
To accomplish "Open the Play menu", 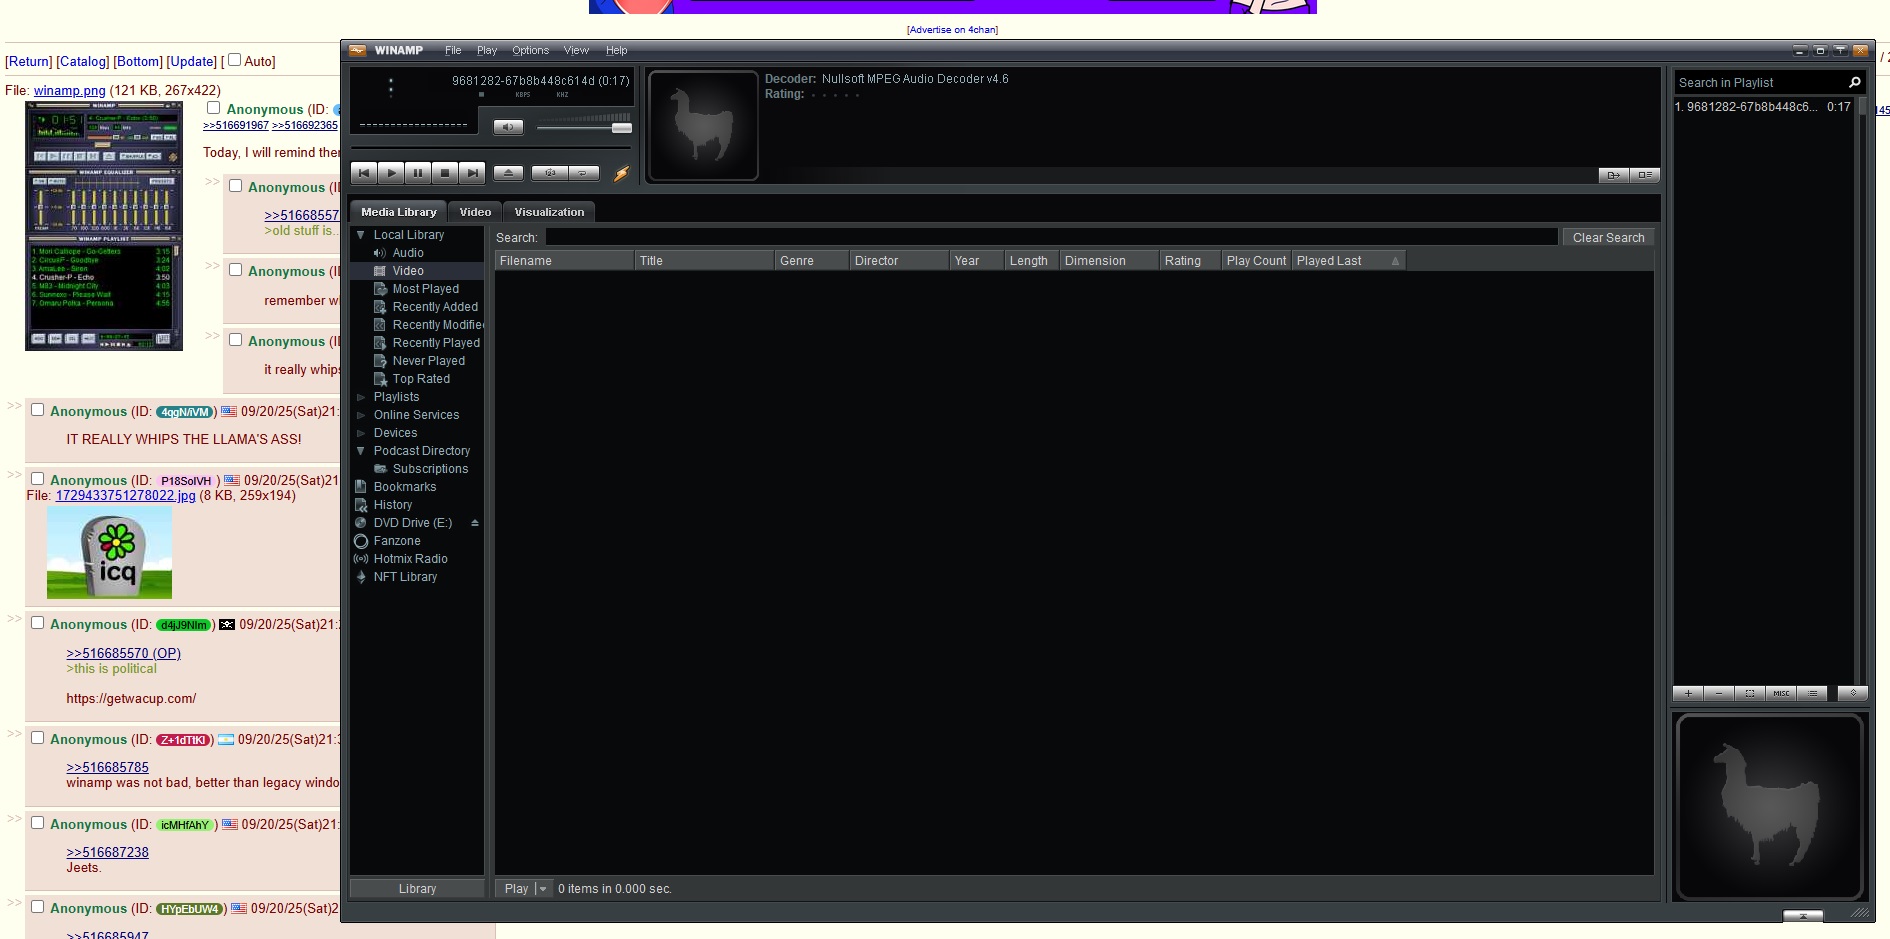I will (x=487, y=50).
